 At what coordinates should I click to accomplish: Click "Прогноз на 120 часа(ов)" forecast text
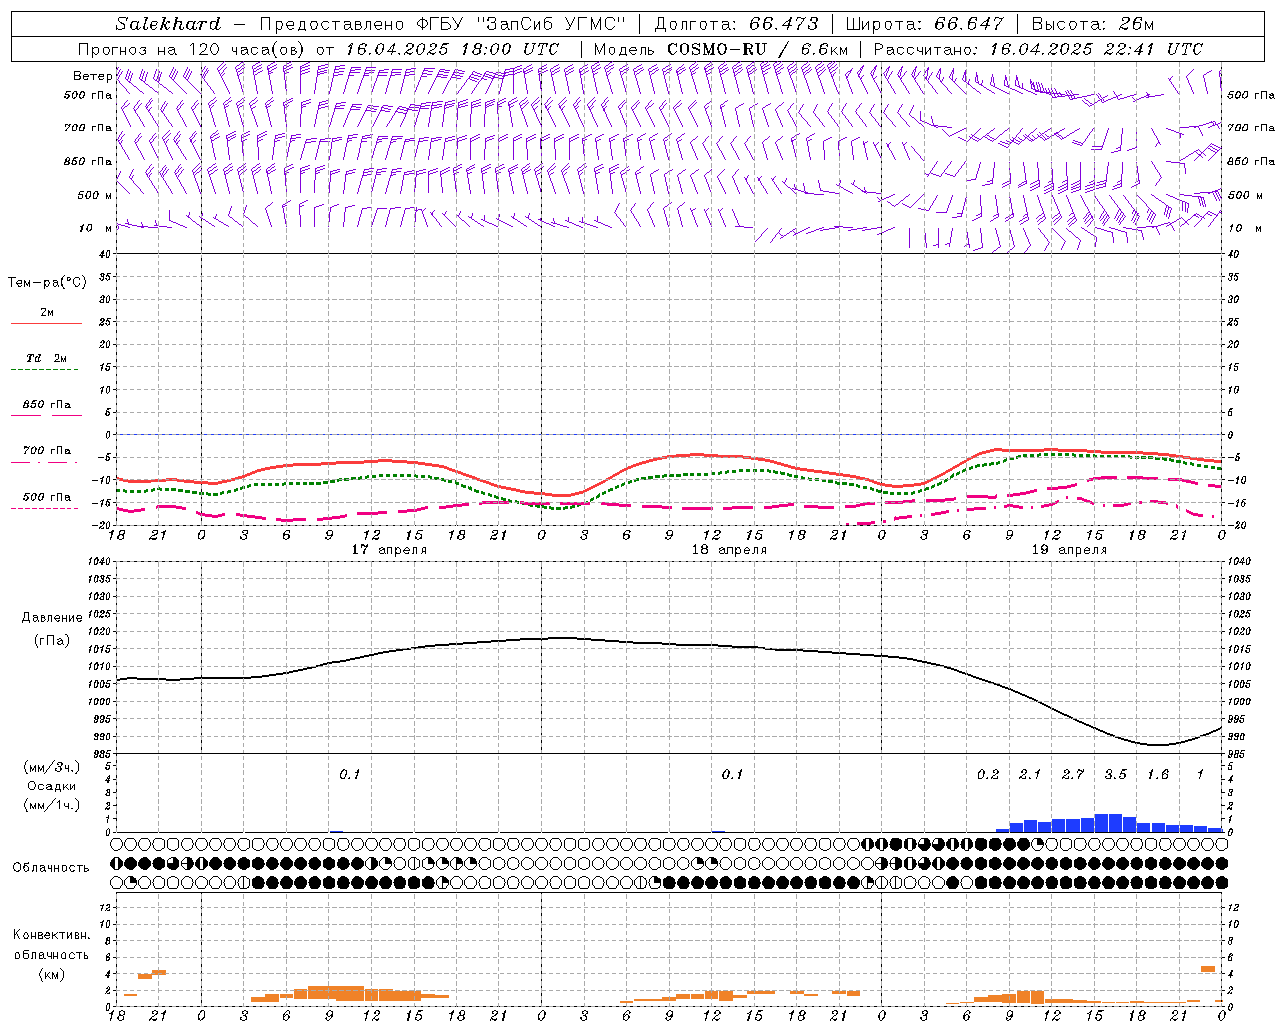(x=192, y=49)
